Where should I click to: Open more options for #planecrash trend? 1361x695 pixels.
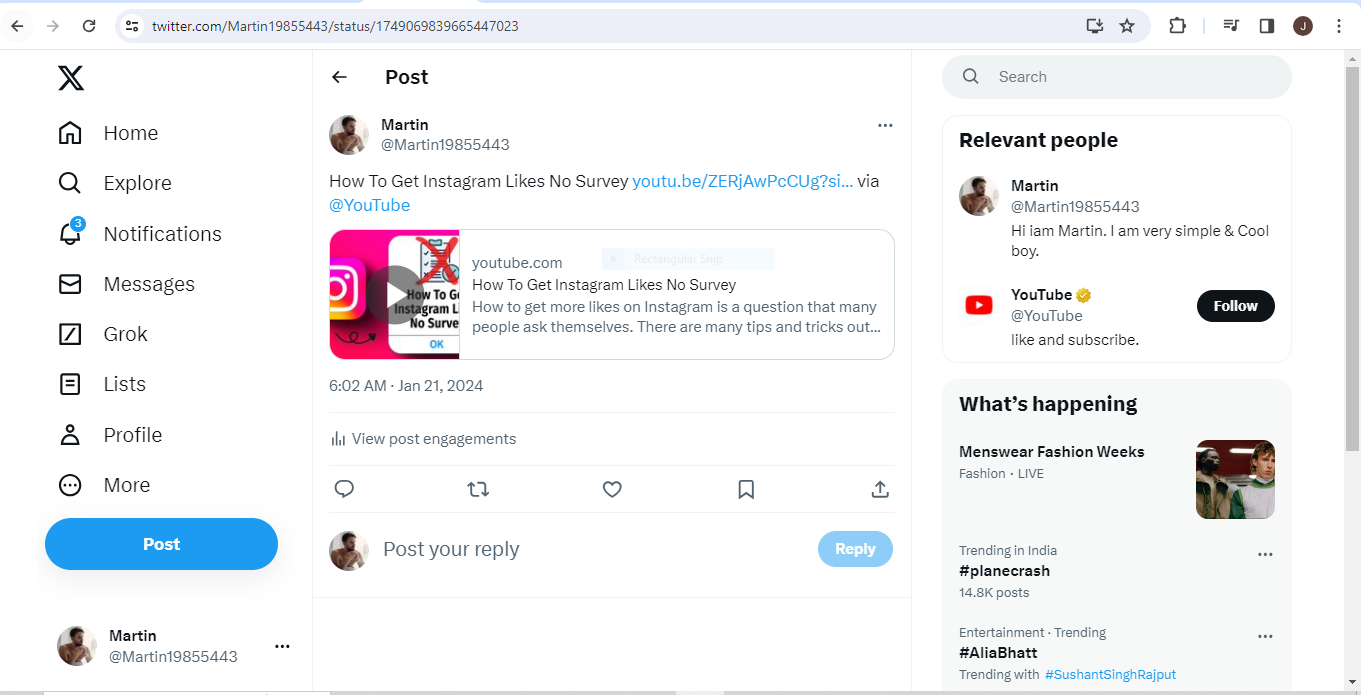1265,554
